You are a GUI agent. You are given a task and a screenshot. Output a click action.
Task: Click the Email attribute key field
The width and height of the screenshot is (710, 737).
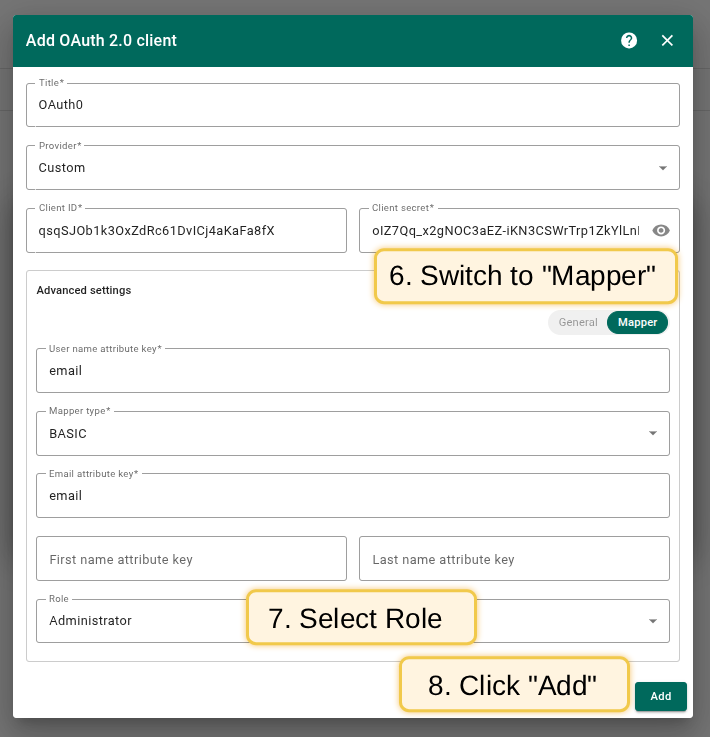352,496
